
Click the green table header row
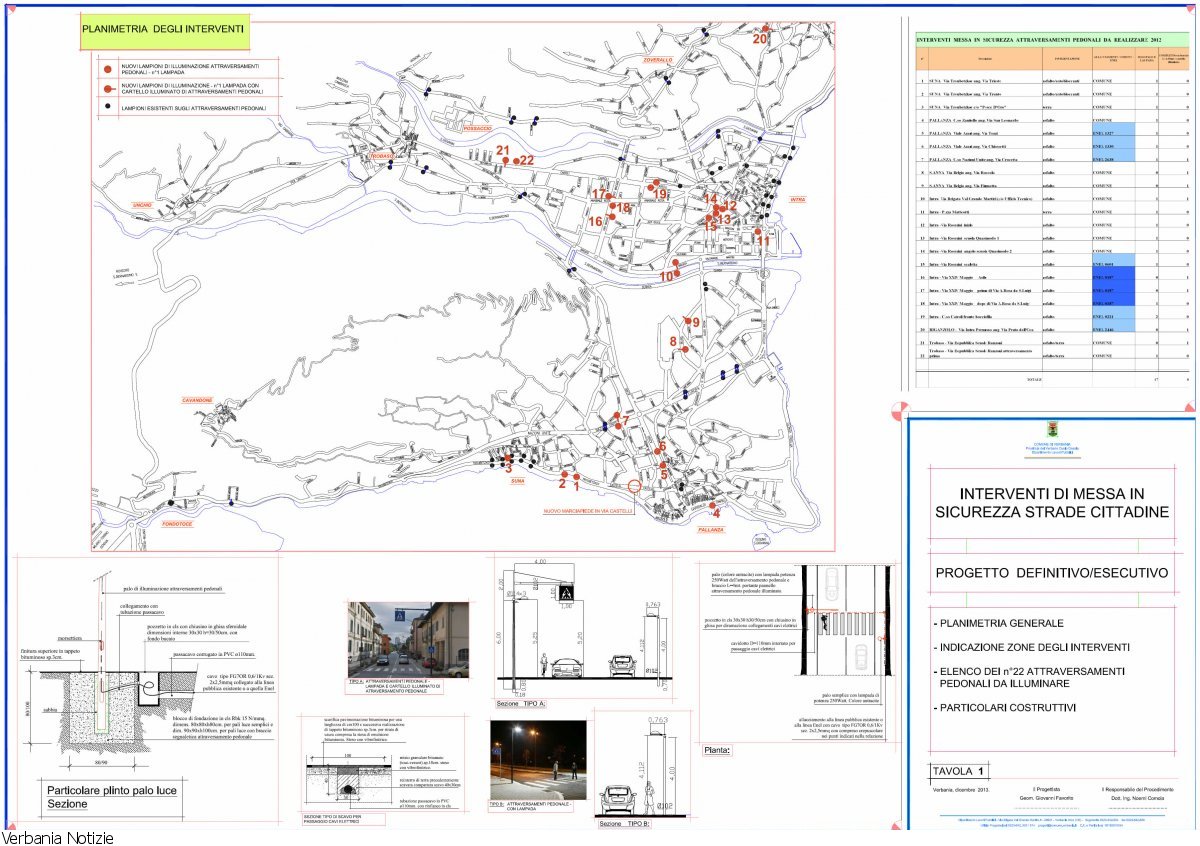[x=1051, y=38]
